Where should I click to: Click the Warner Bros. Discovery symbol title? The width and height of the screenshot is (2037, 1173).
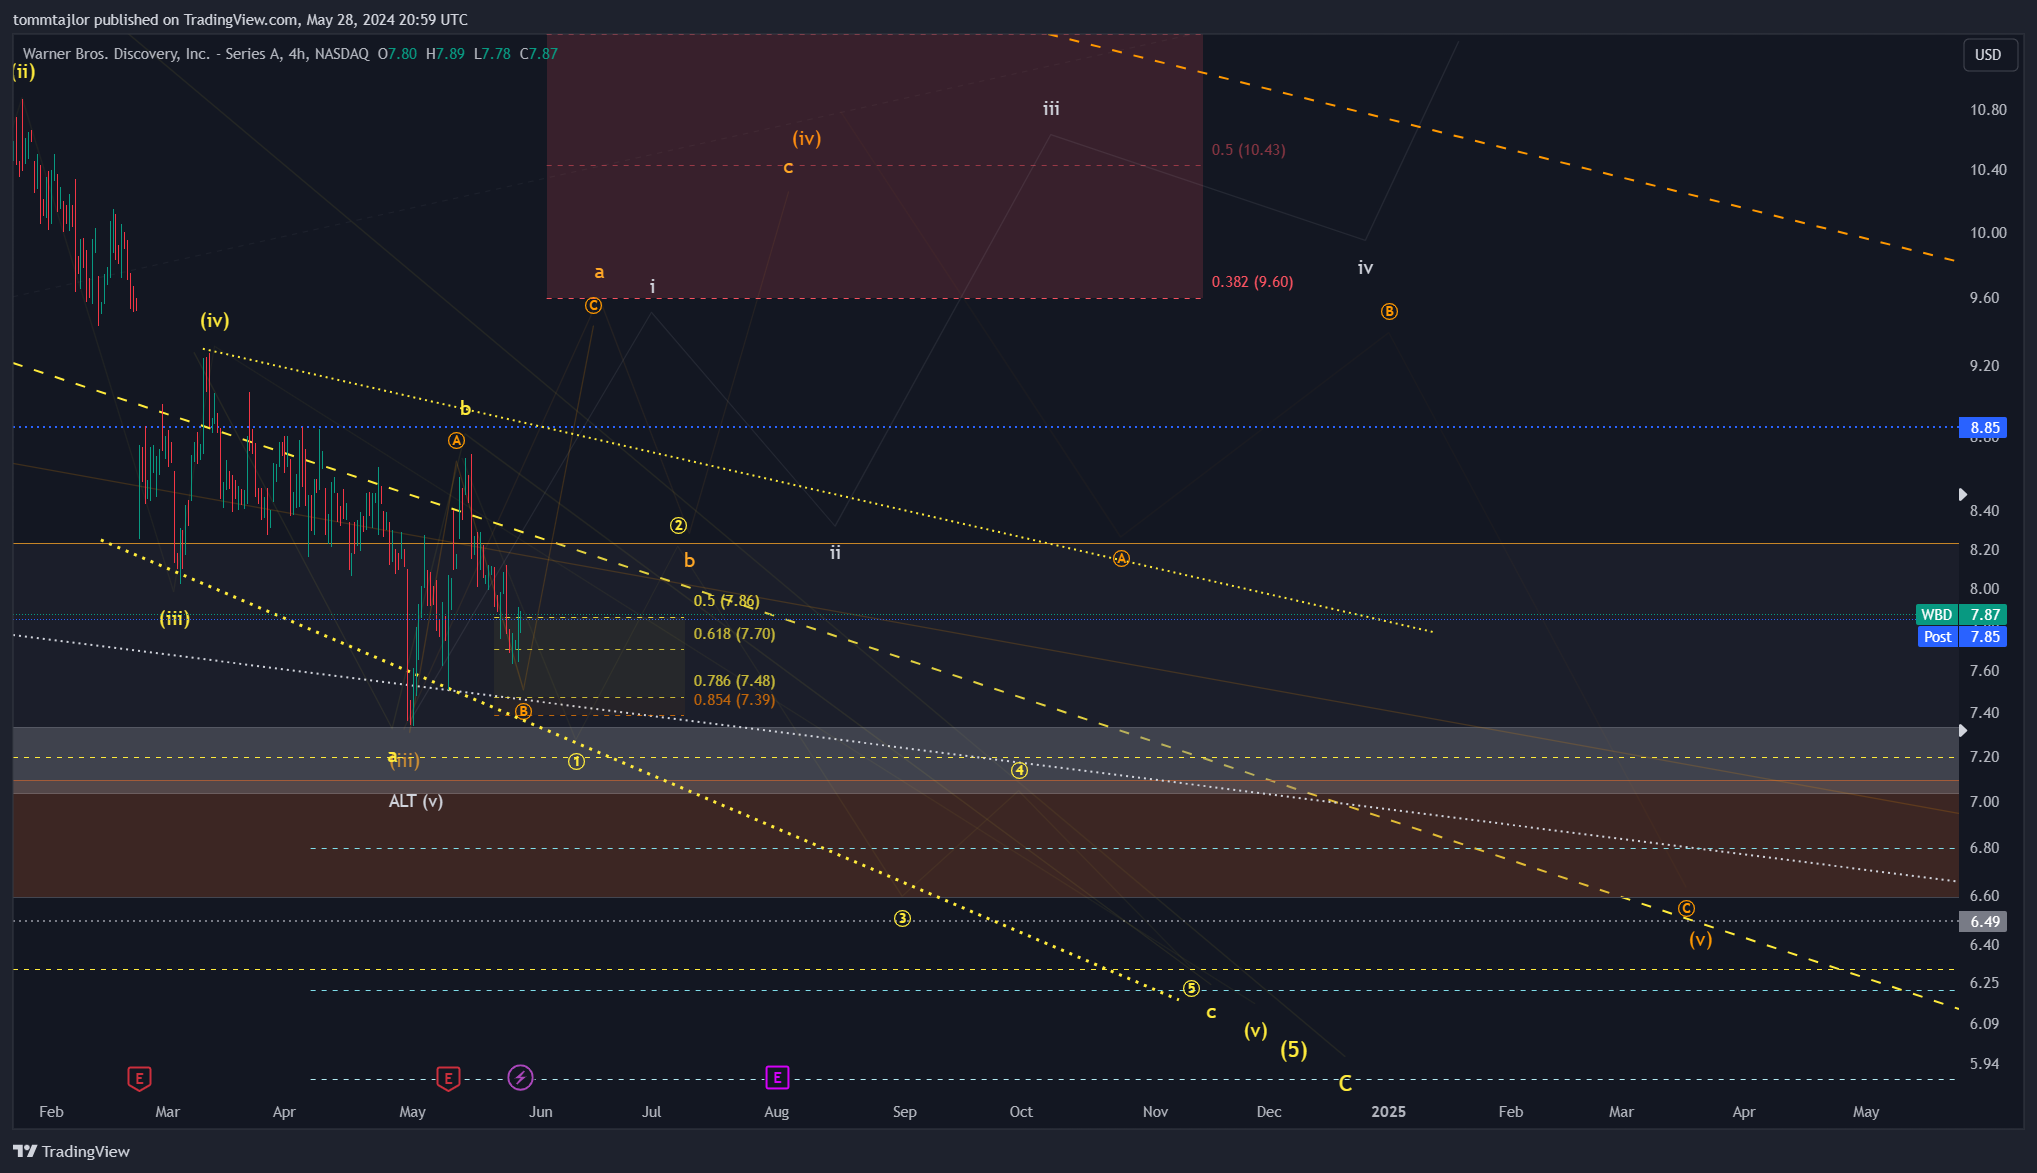[196, 54]
